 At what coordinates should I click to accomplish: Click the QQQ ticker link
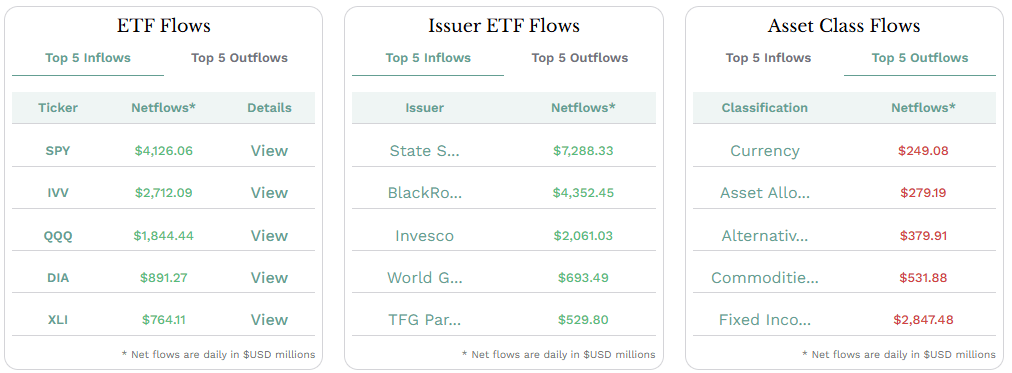pyautogui.click(x=58, y=236)
